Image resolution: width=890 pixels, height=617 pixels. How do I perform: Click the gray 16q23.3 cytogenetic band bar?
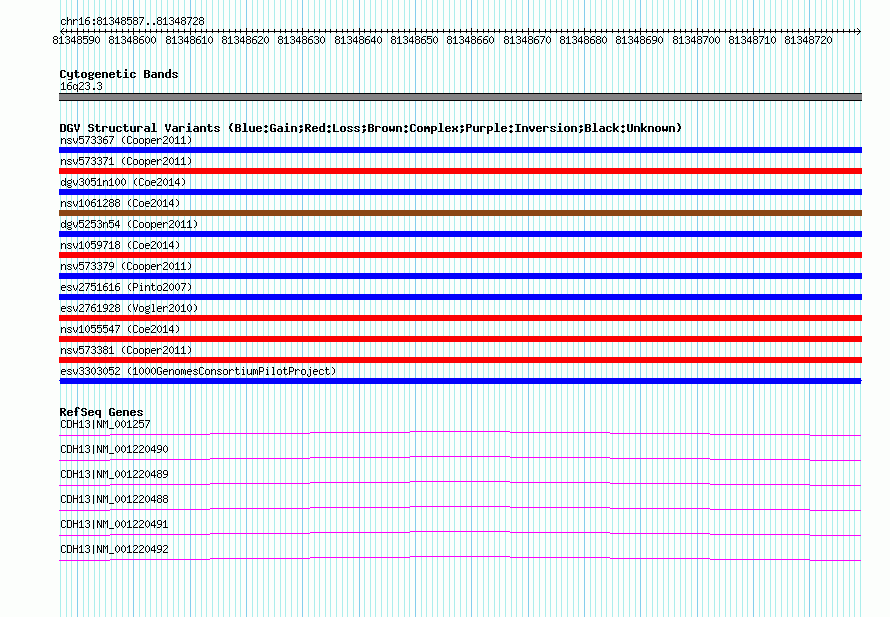point(460,97)
